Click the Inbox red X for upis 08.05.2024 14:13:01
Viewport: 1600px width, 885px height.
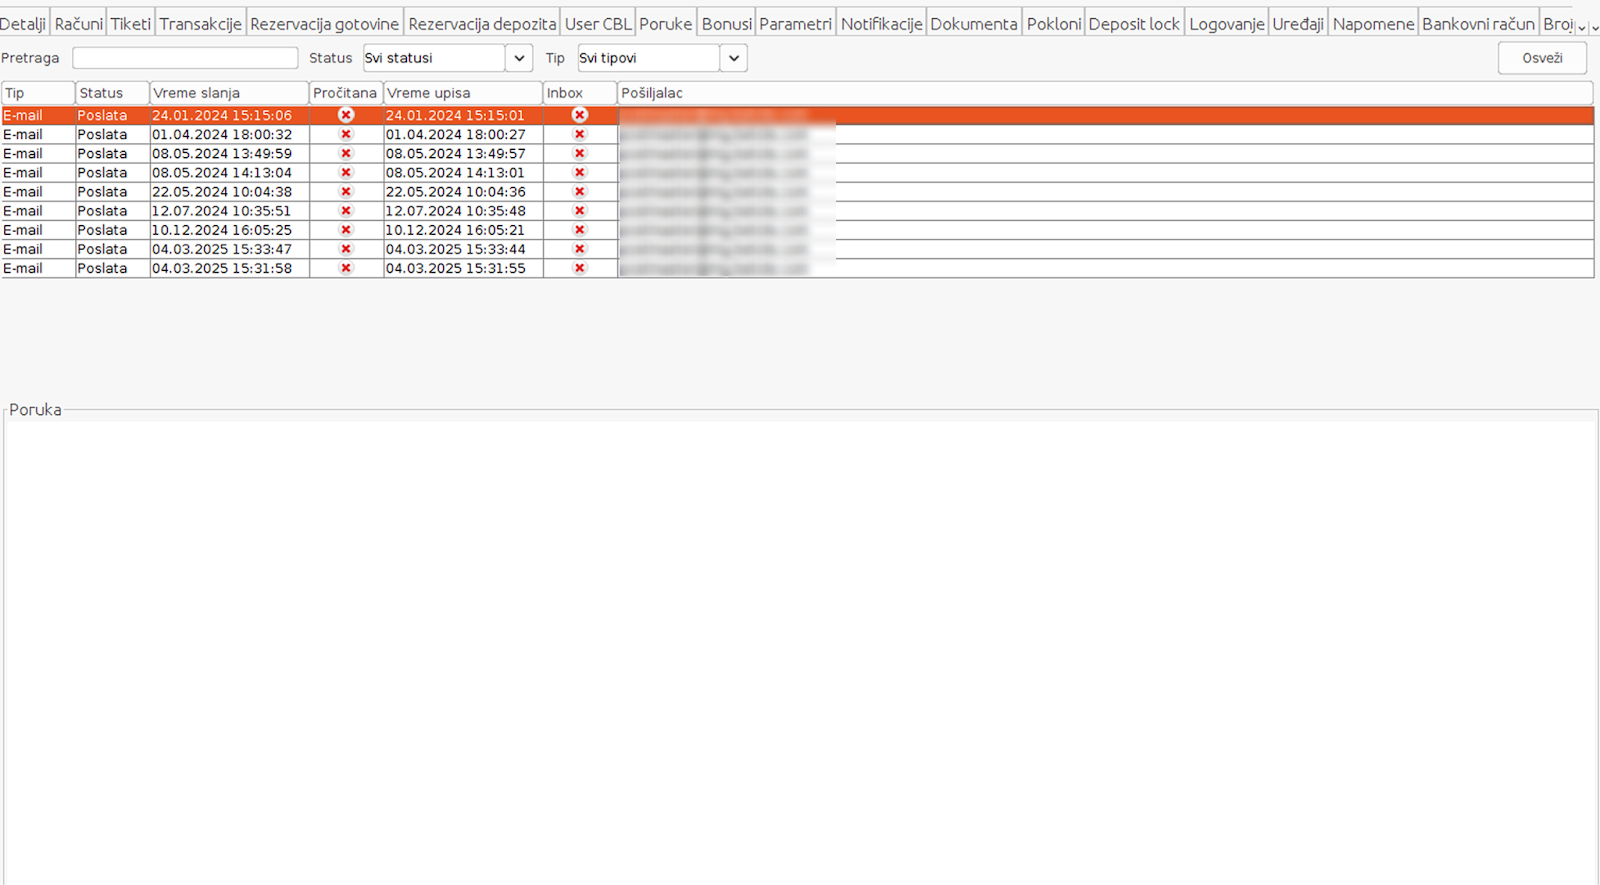(579, 172)
